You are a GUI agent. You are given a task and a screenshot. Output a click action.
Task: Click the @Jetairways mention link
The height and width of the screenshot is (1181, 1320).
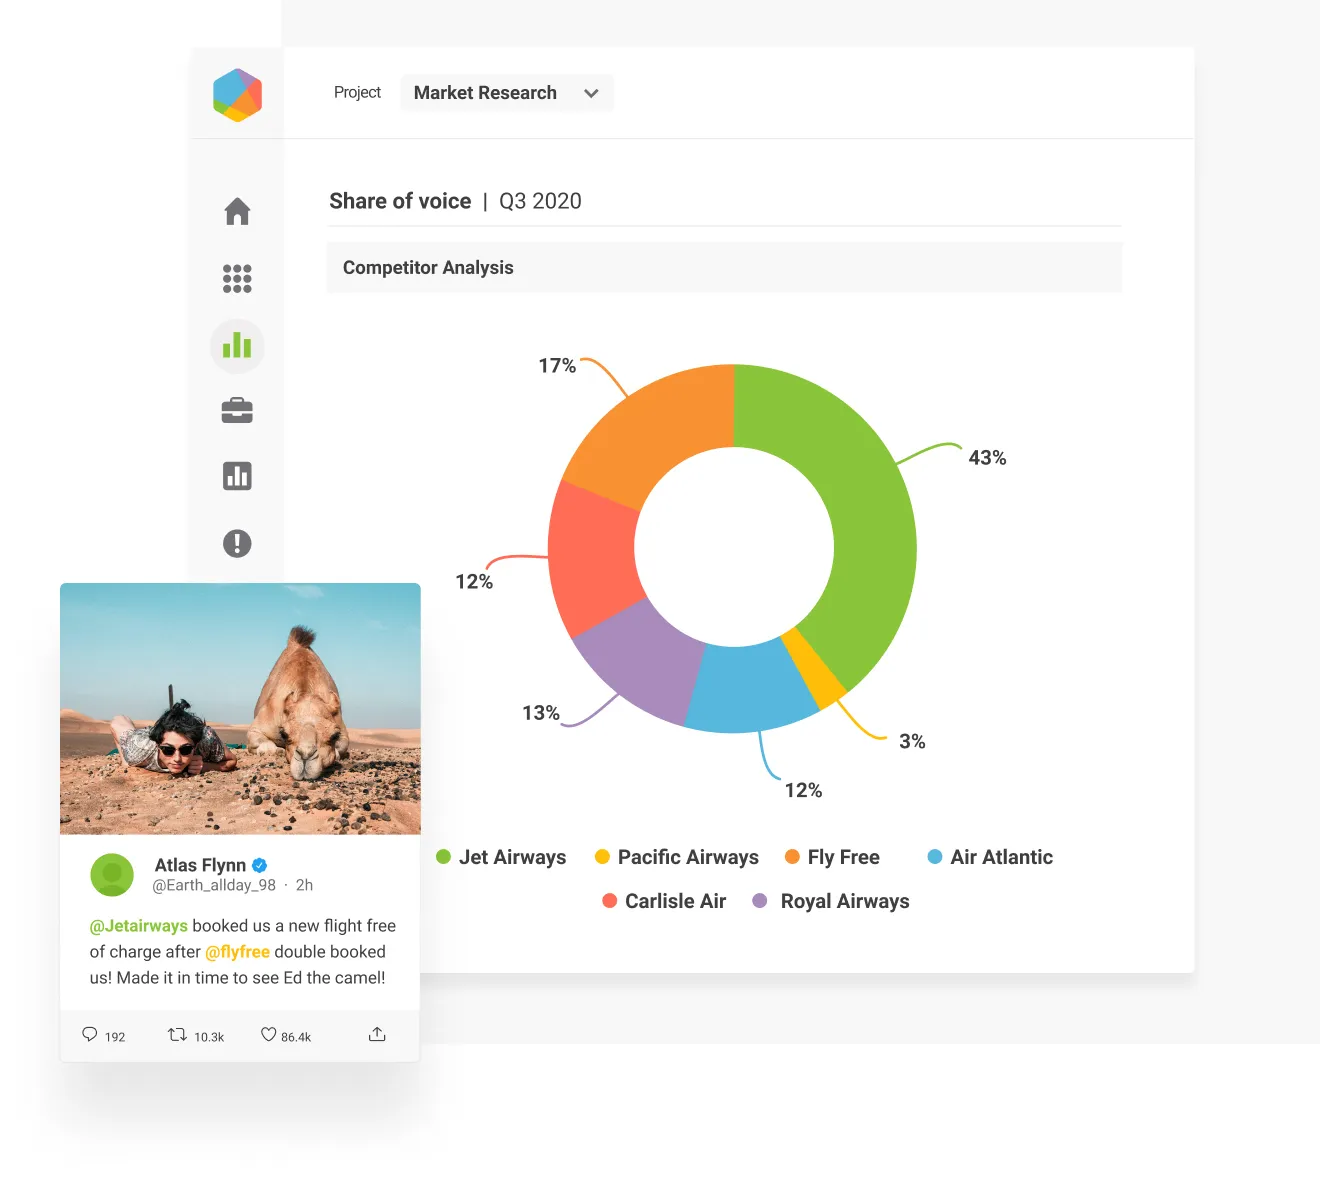tap(139, 926)
